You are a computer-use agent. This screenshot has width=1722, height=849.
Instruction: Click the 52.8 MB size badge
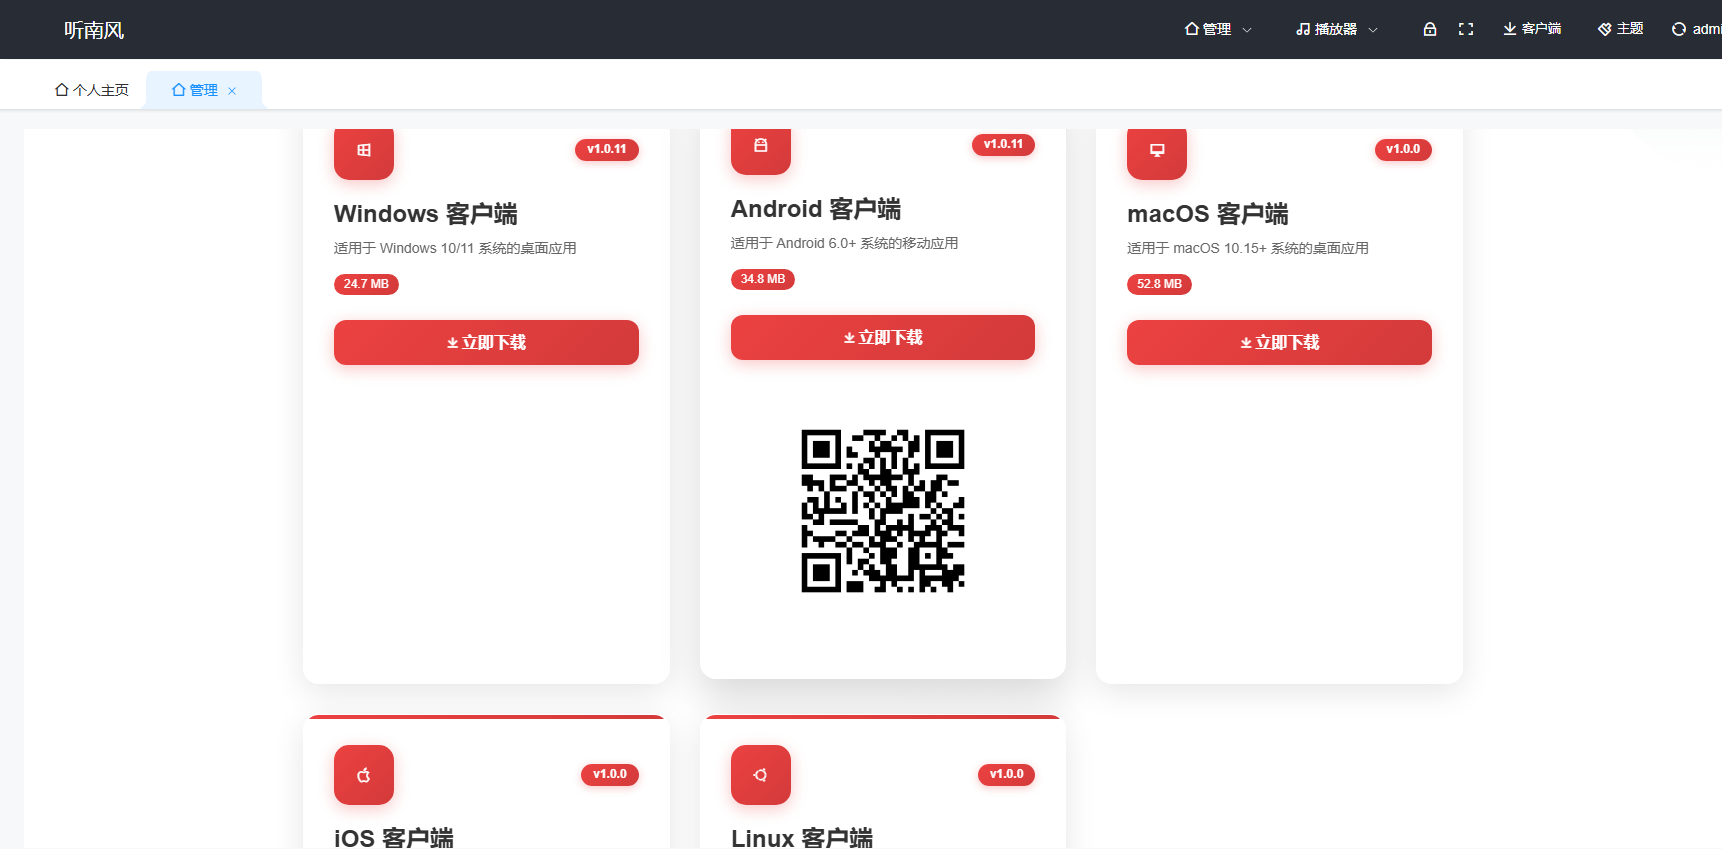pos(1159,285)
